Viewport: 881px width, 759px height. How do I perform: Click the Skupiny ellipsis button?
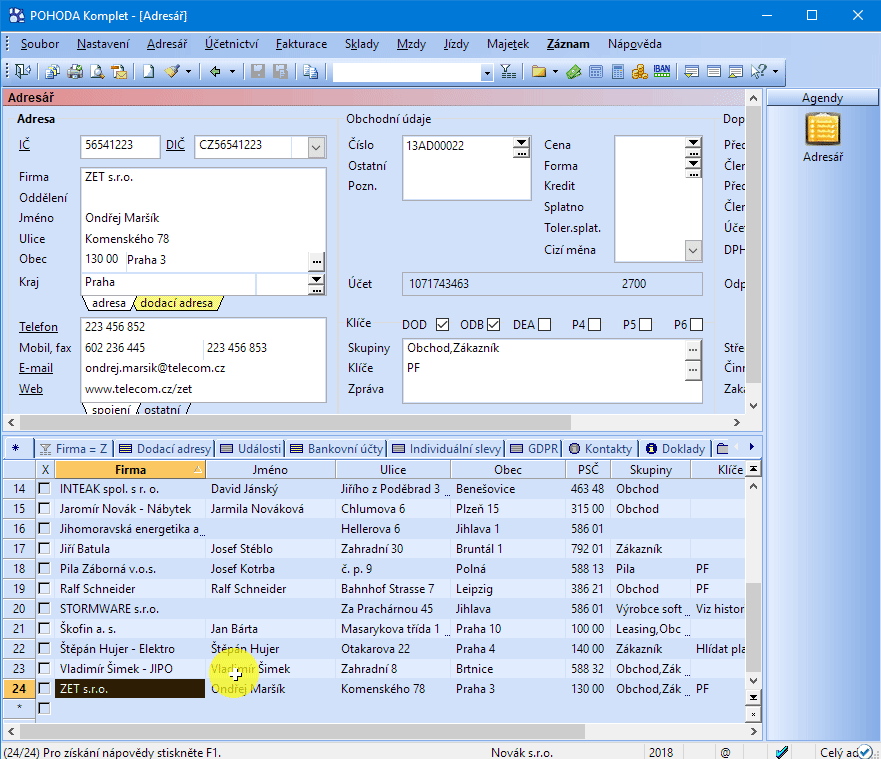(693, 349)
